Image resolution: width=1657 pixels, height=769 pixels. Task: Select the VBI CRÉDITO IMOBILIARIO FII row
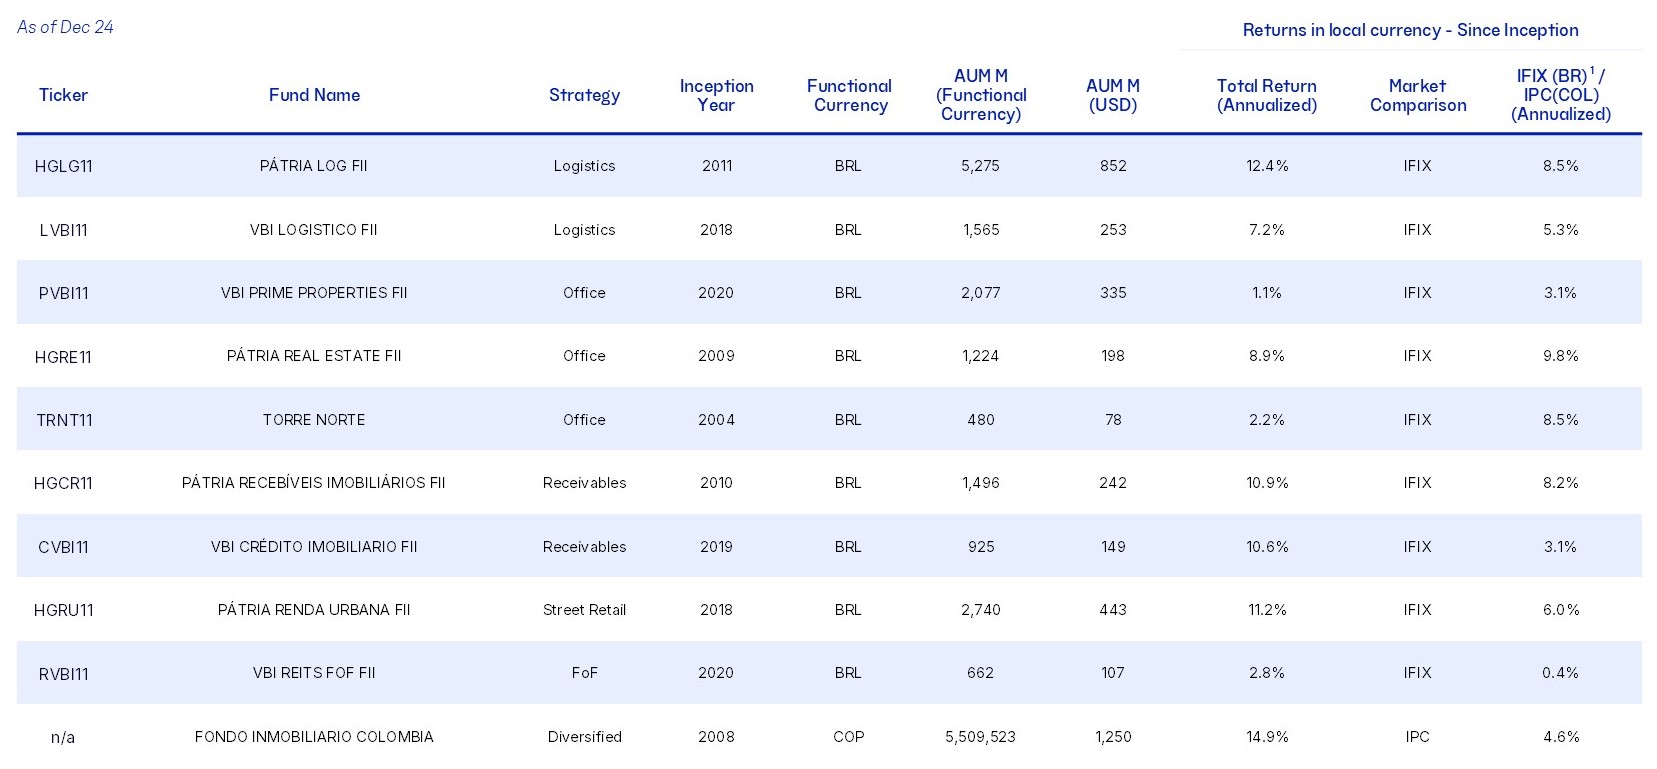point(314,547)
